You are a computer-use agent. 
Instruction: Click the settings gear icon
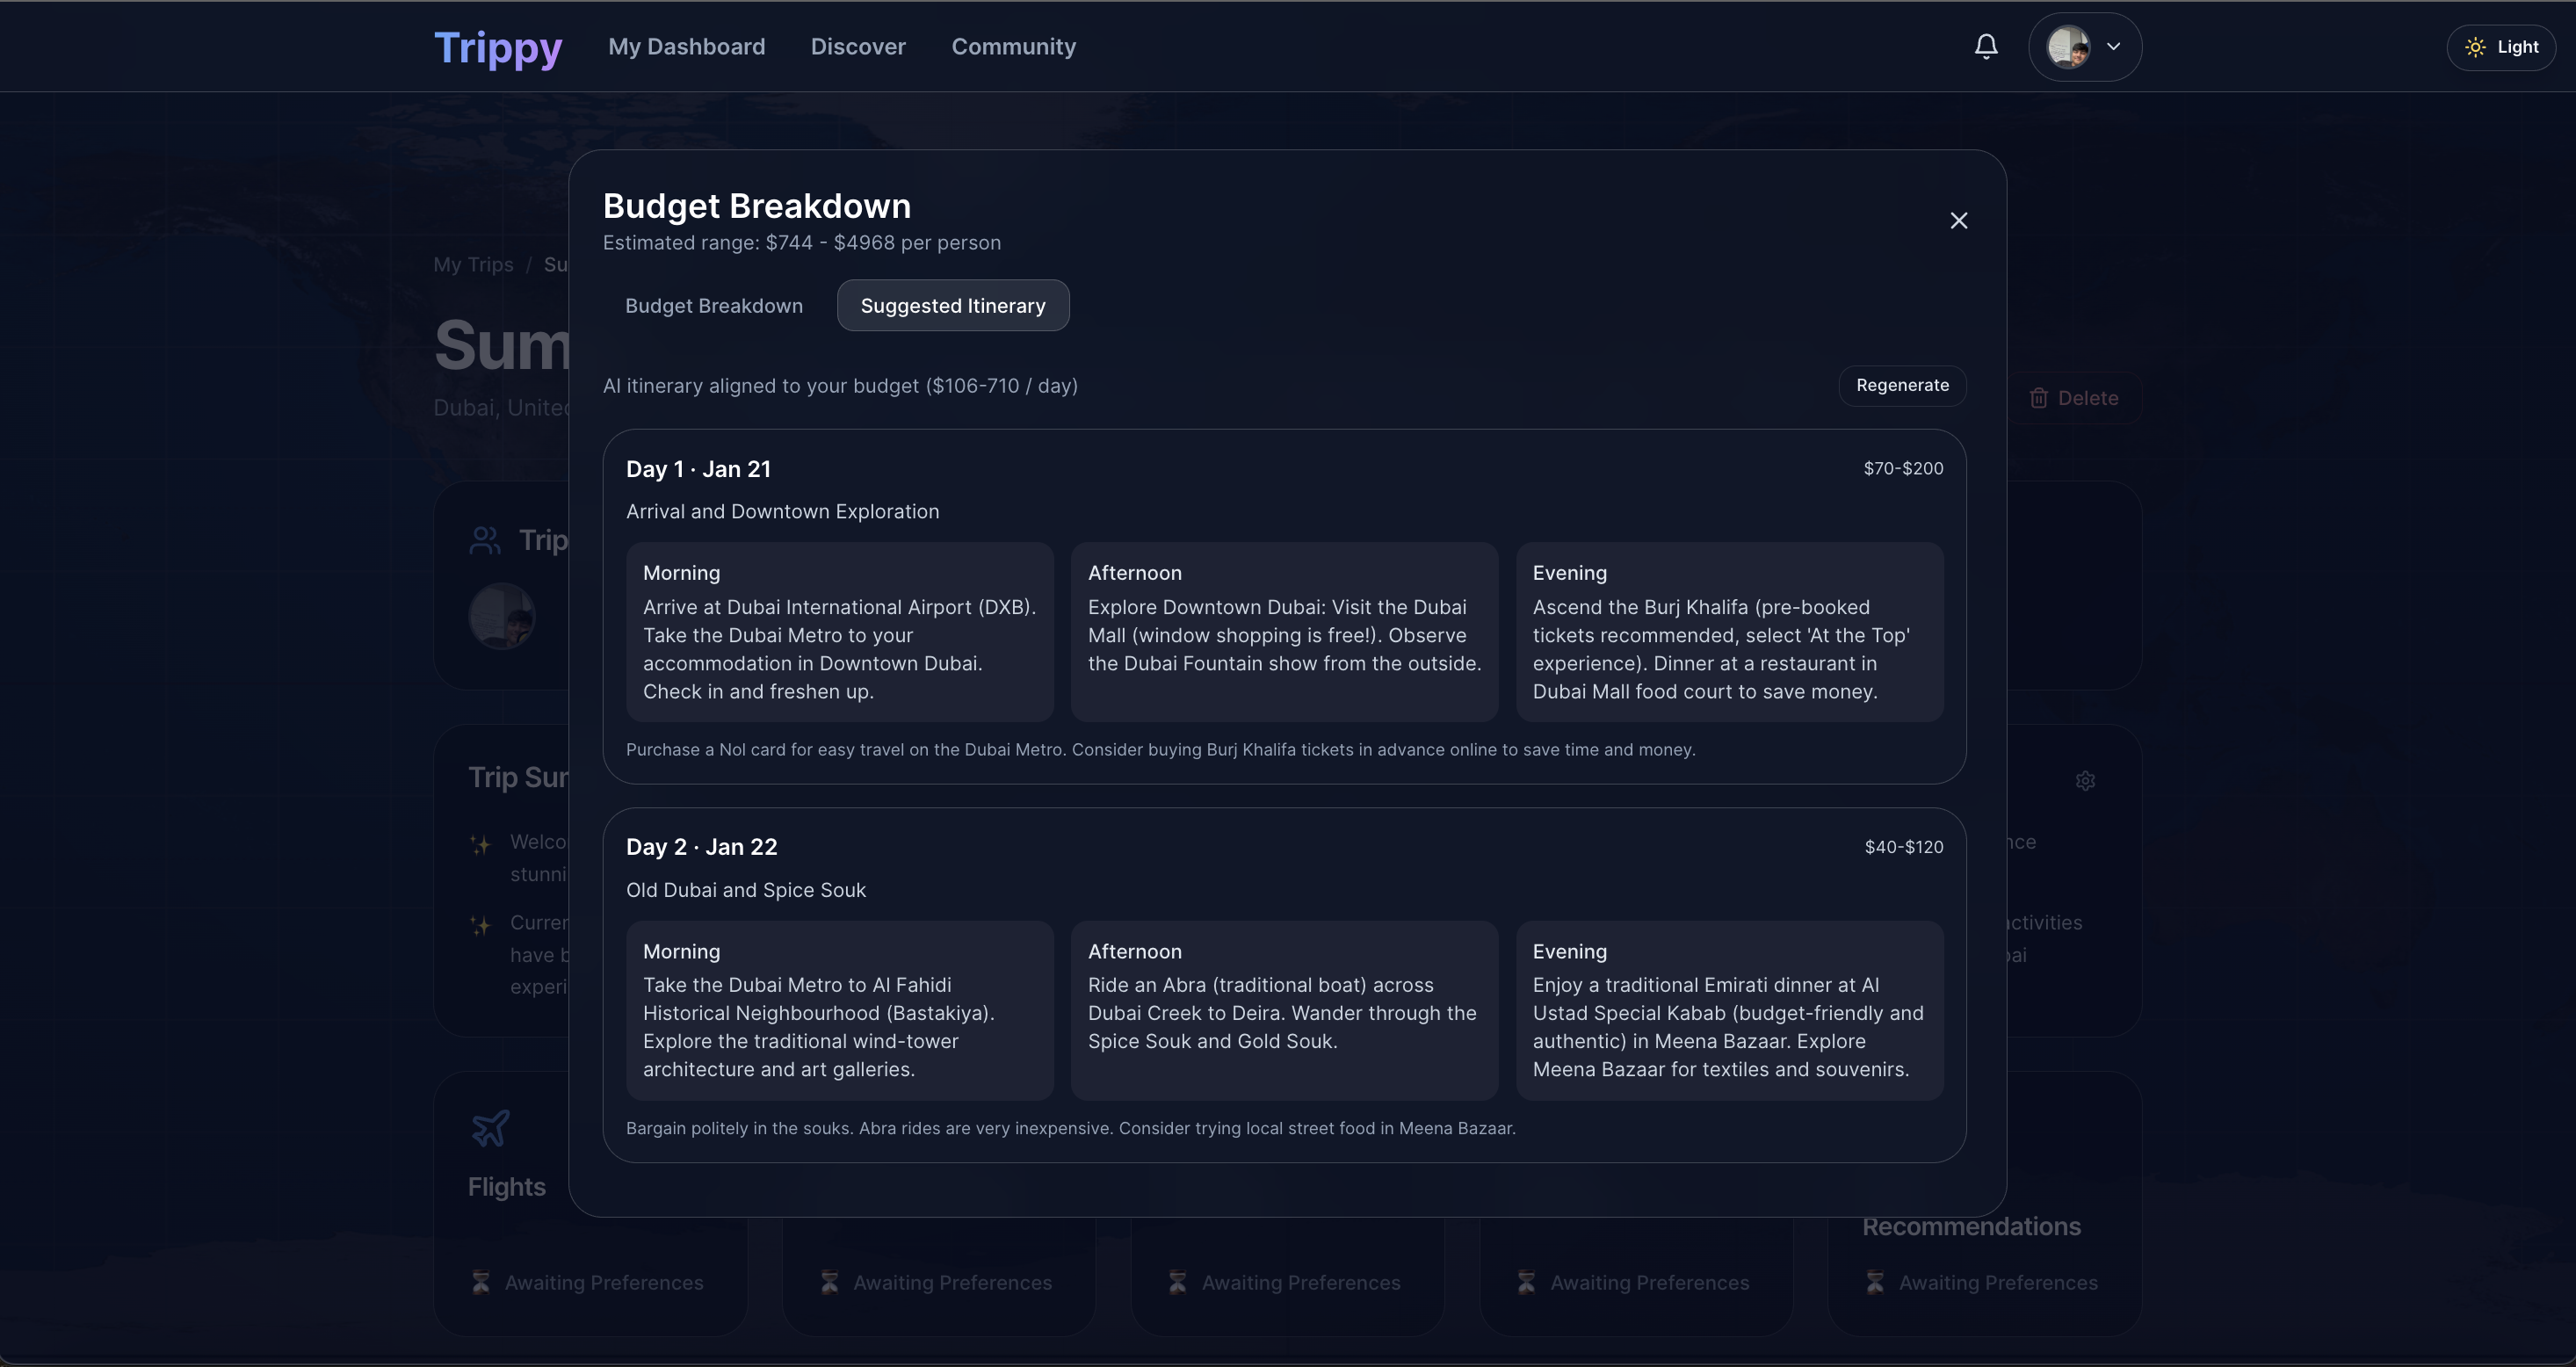(2084, 780)
